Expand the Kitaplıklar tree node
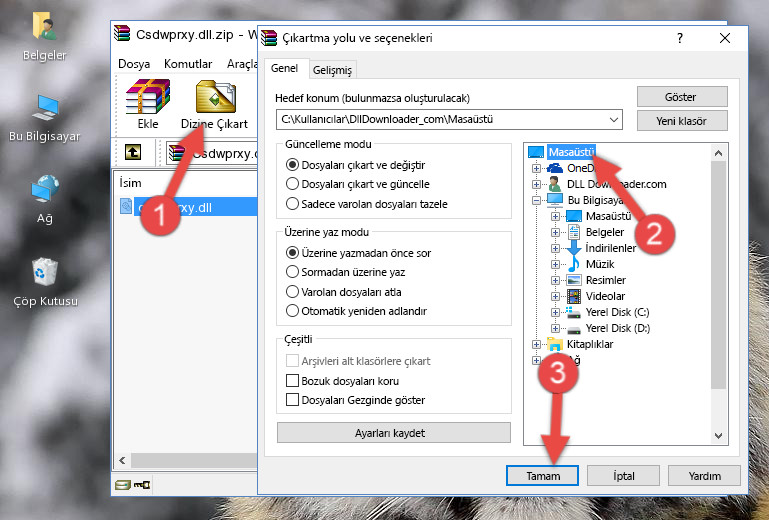 tap(536, 344)
